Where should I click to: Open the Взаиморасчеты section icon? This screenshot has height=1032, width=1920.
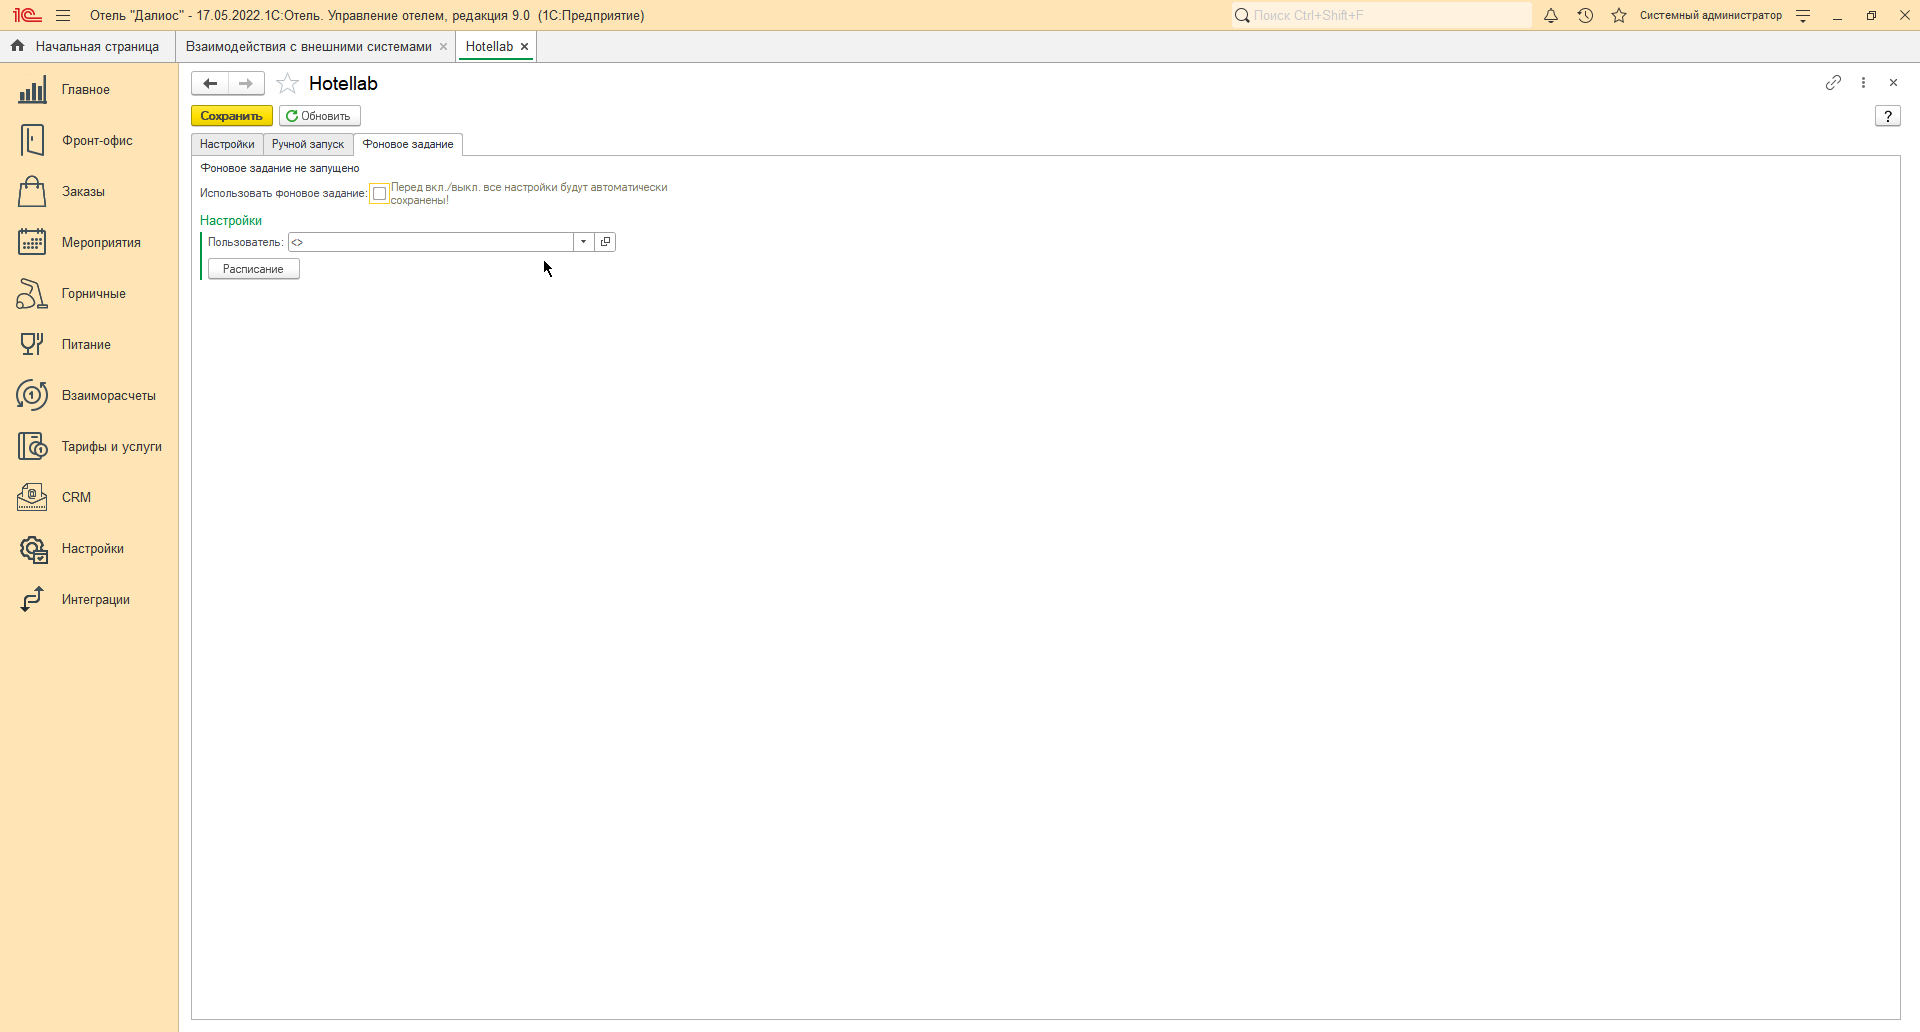32,396
